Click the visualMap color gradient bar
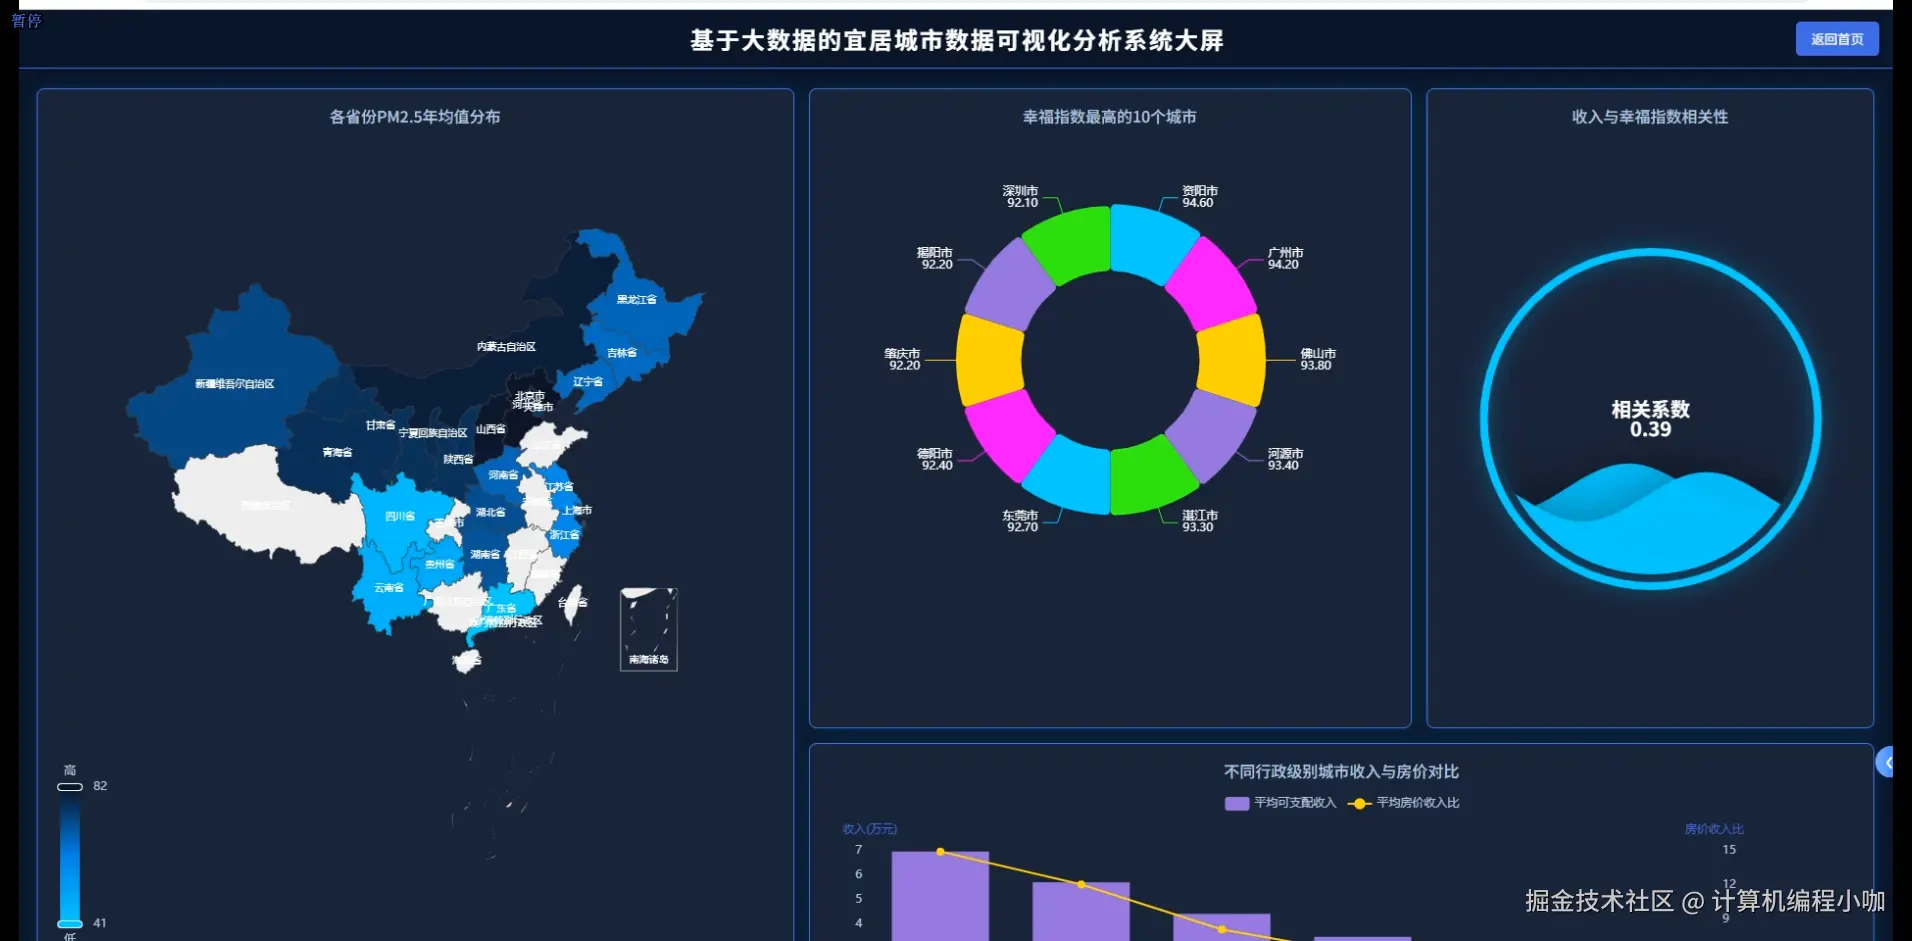The image size is (1912, 941). coord(70,855)
